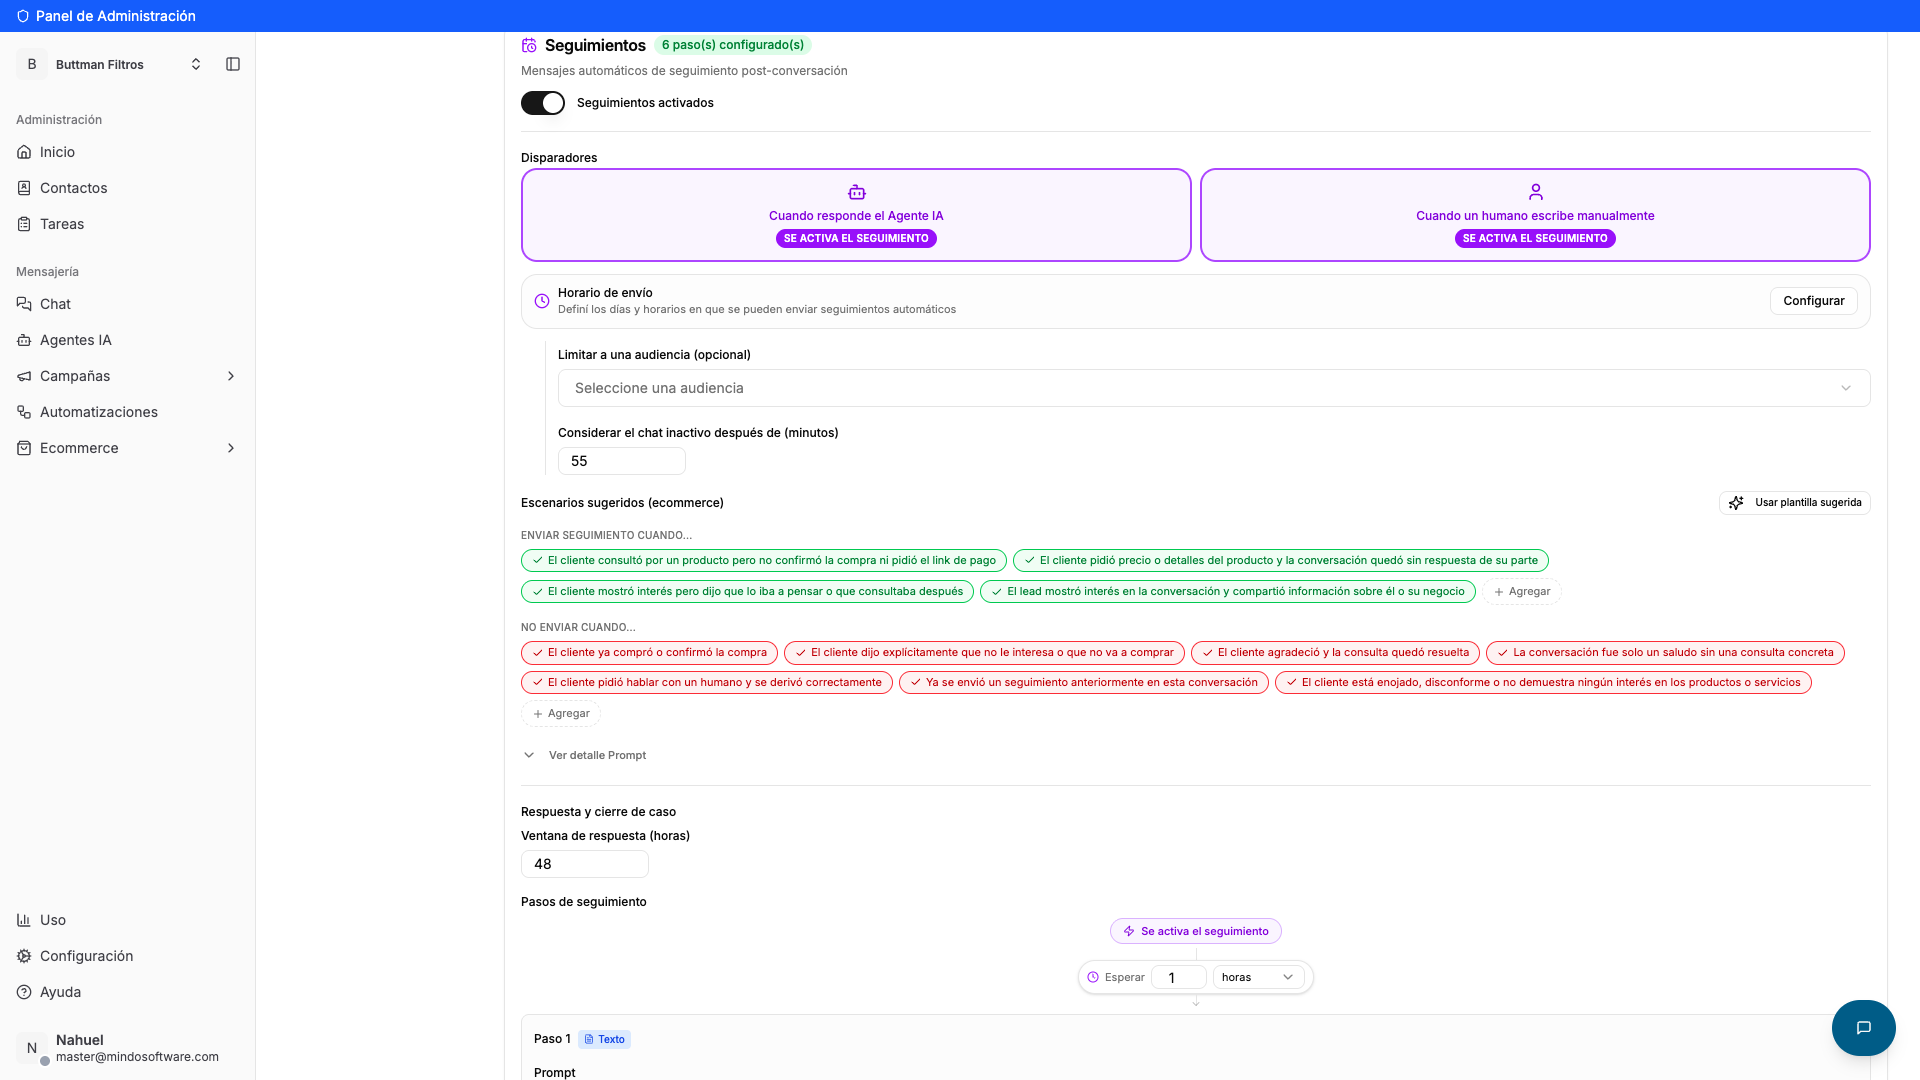Toggle exclusion 'pidió hablar con un humano'
1920x1080 pixels.
pyautogui.click(x=707, y=683)
